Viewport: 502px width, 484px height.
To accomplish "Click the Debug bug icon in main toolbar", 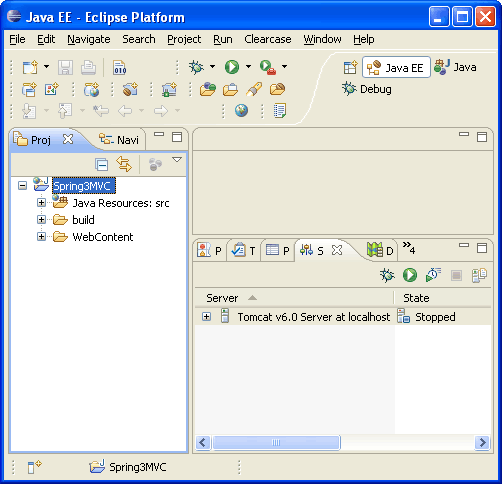I will tap(196, 67).
